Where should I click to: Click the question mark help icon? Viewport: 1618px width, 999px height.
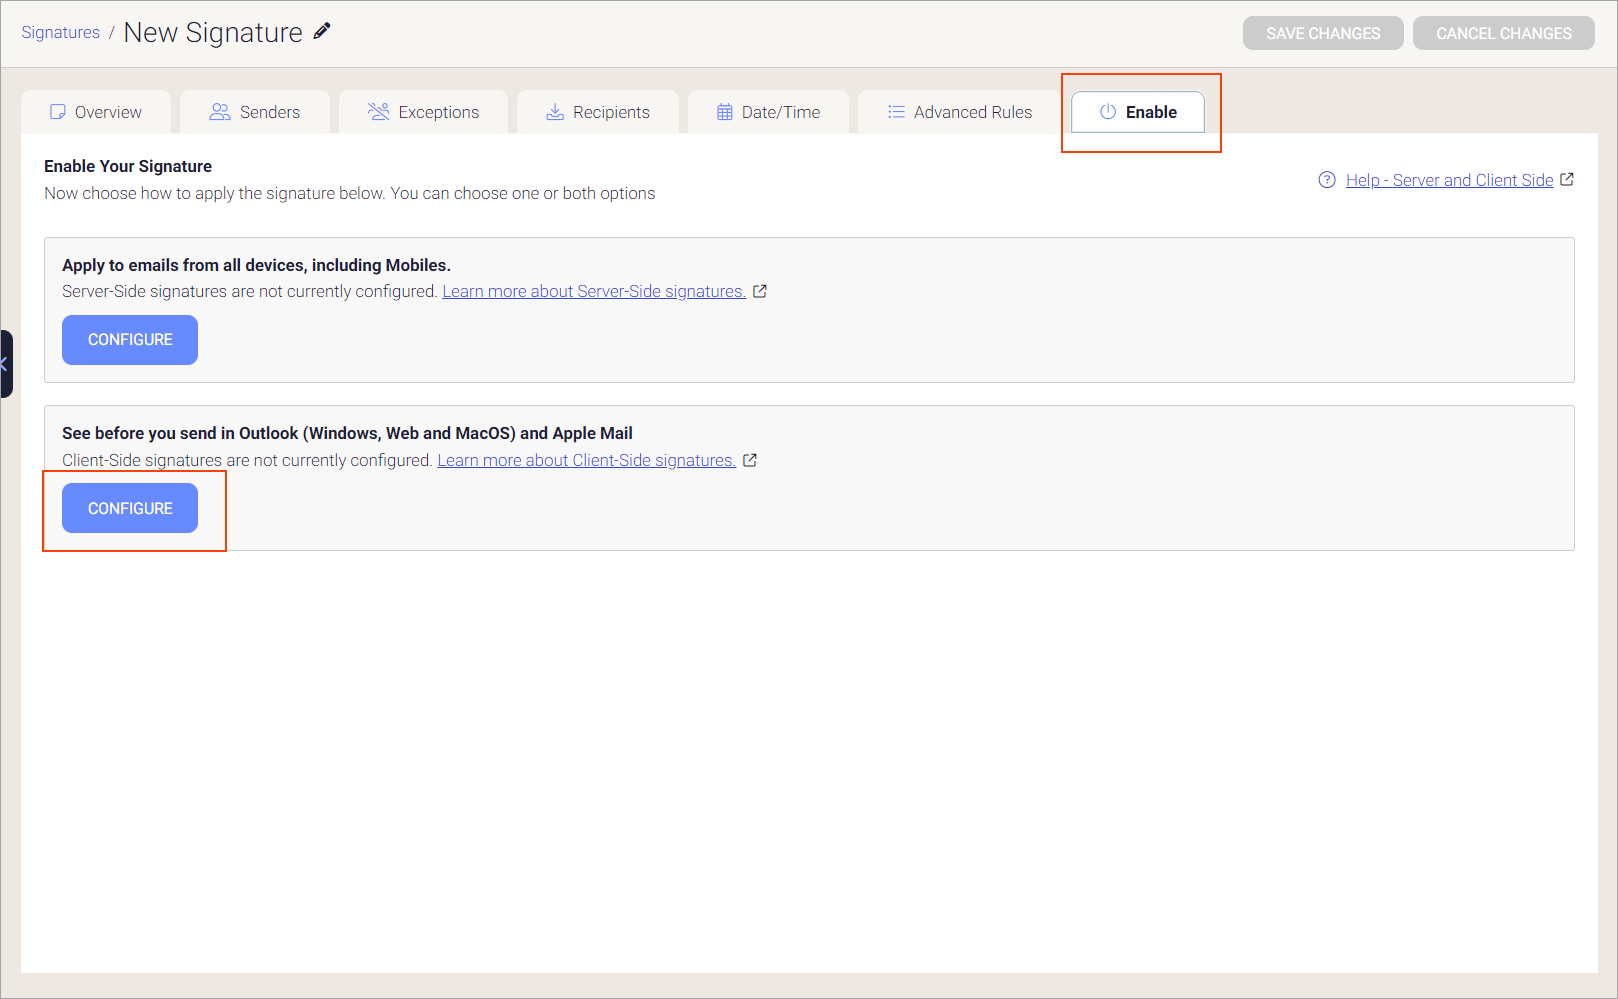pos(1325,180)
